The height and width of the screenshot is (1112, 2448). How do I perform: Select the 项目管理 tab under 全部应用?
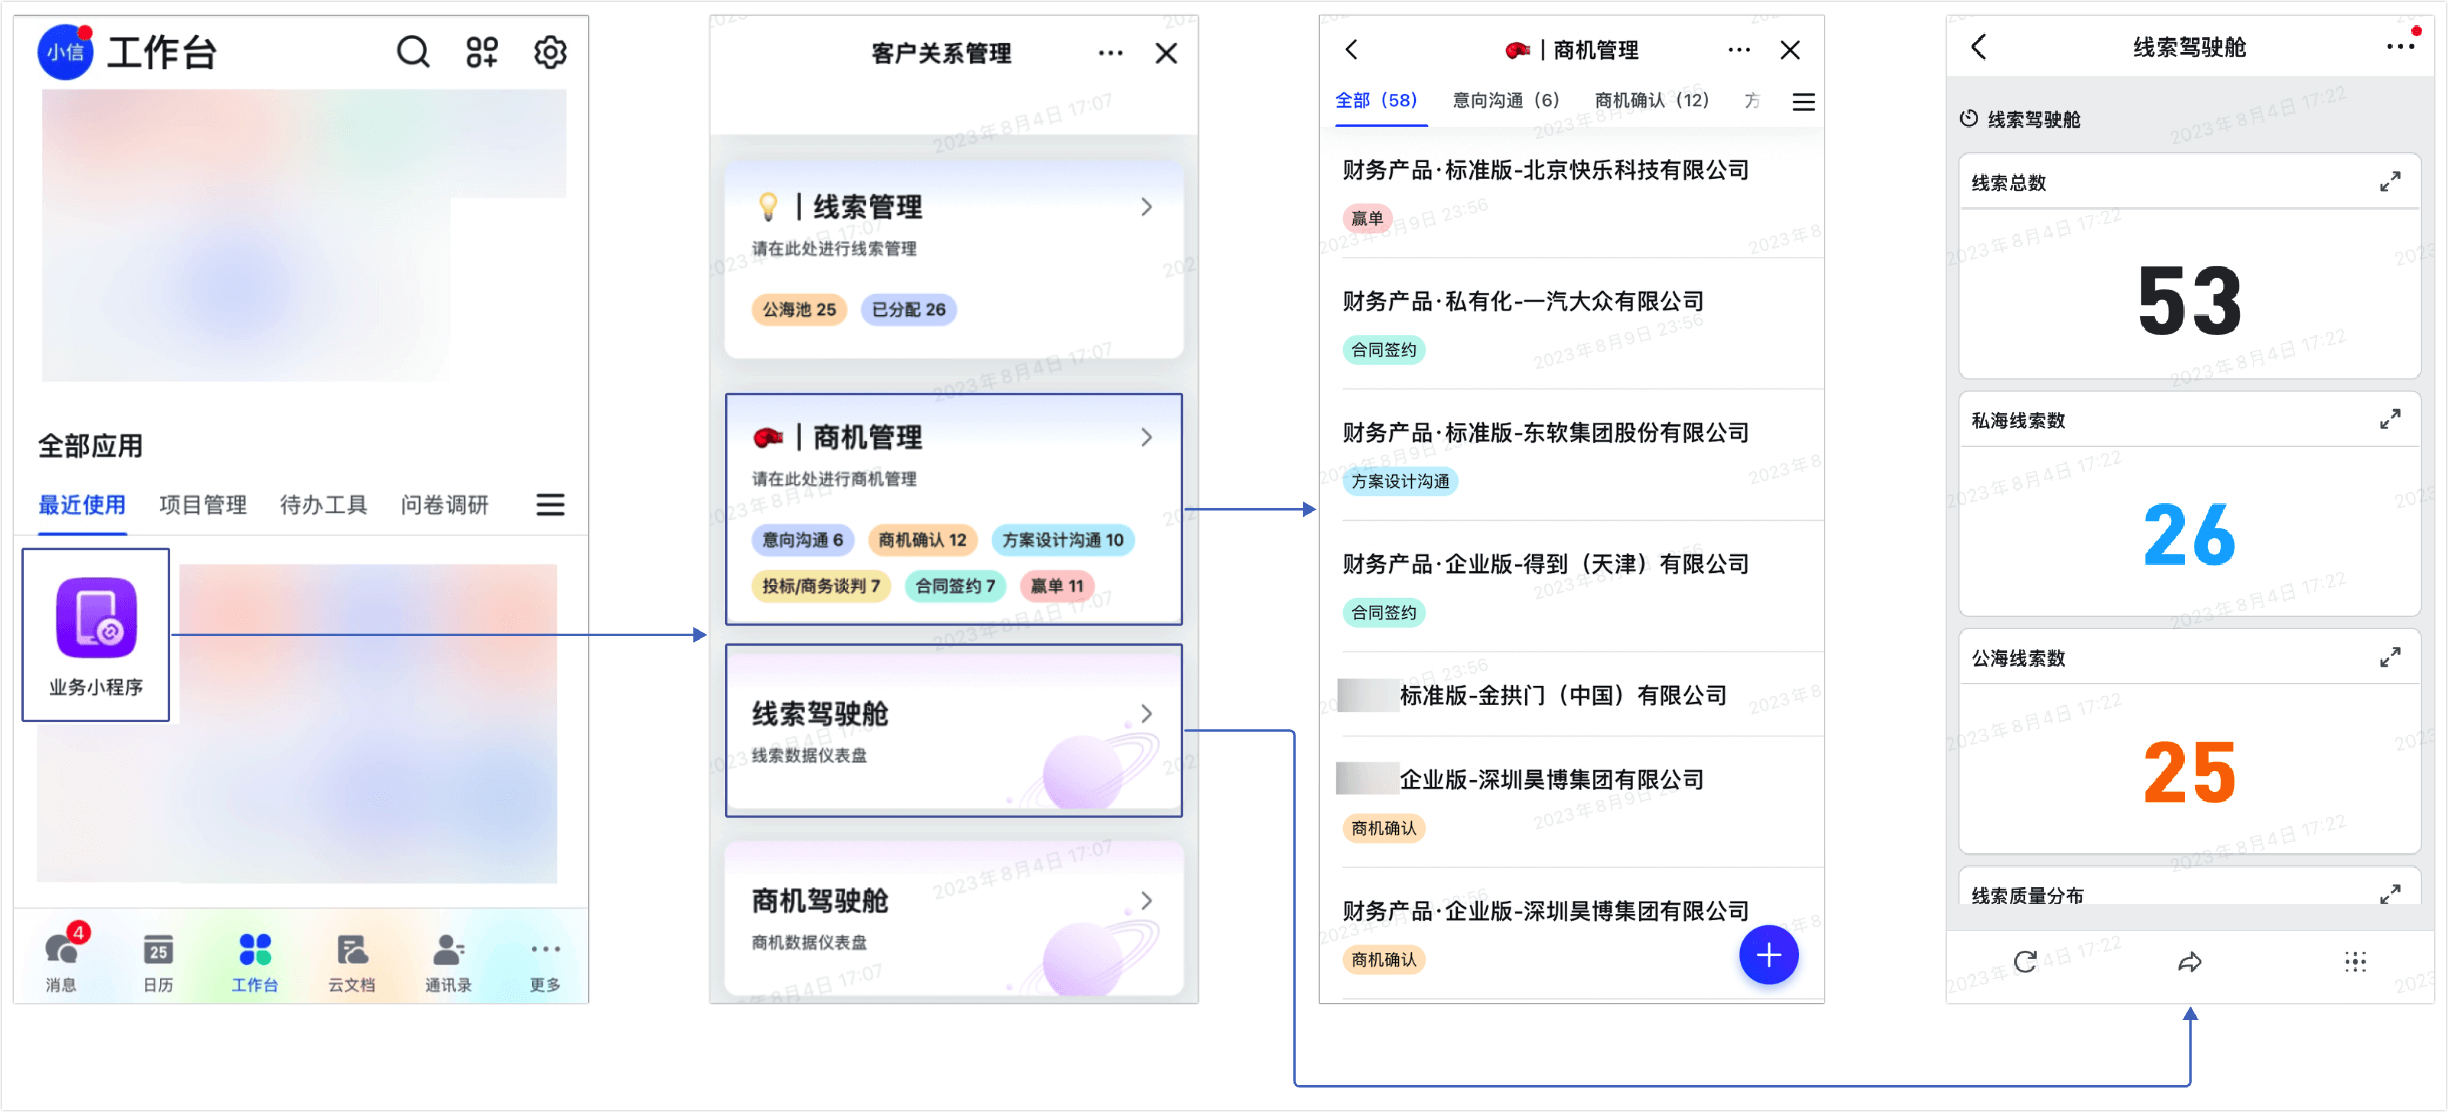click(x=203, y=505)
